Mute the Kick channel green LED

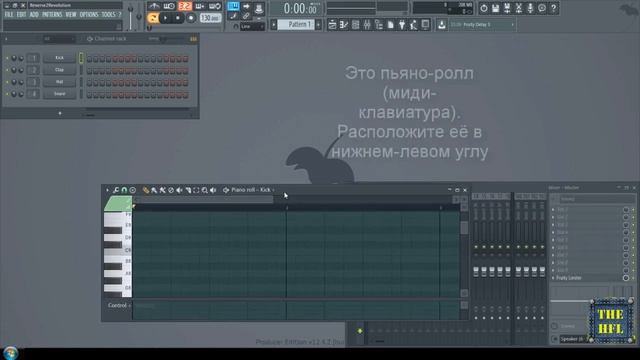[7, 58]
